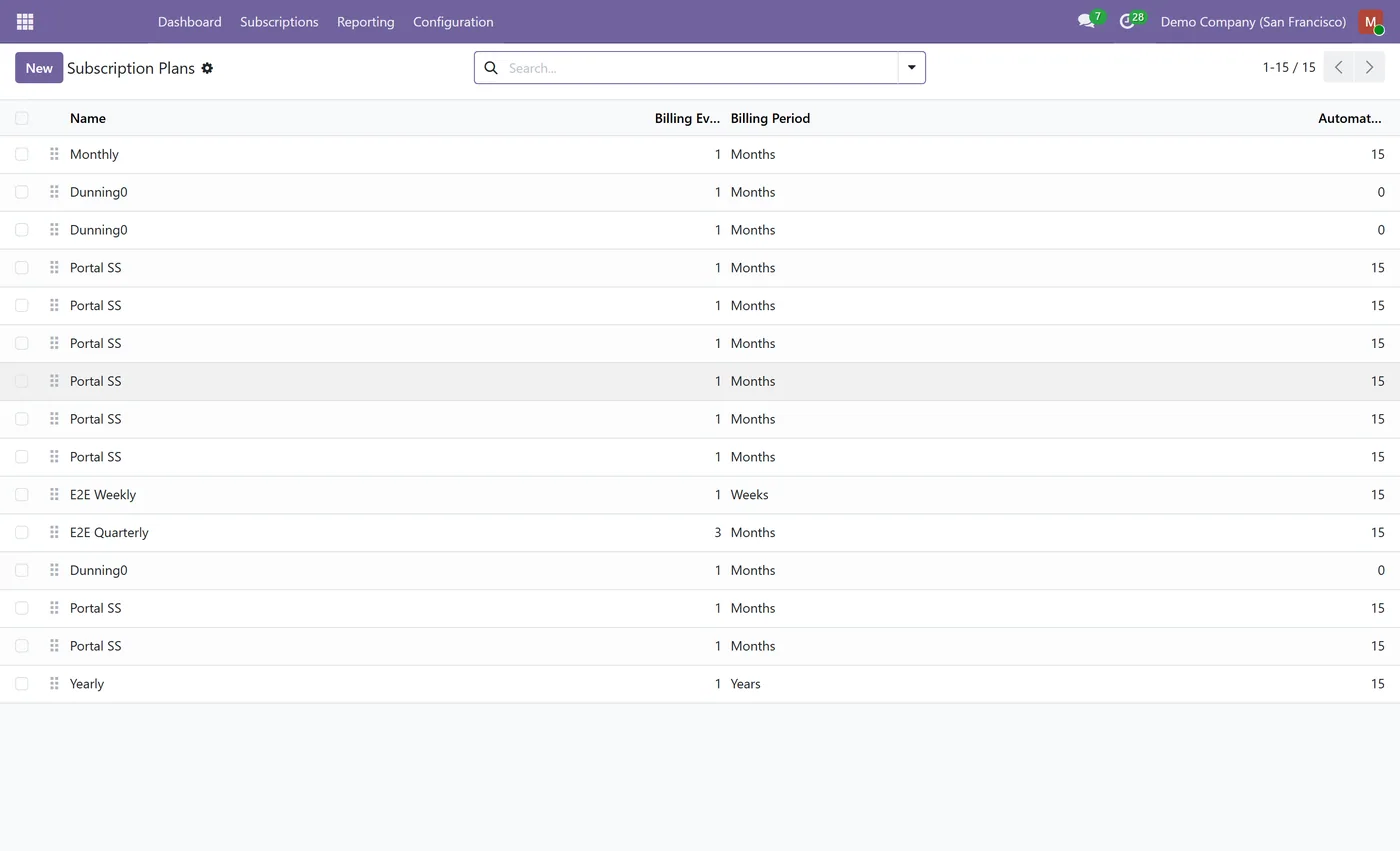
Task: Tick the select-all checkbox in table header
Action: 22,118
